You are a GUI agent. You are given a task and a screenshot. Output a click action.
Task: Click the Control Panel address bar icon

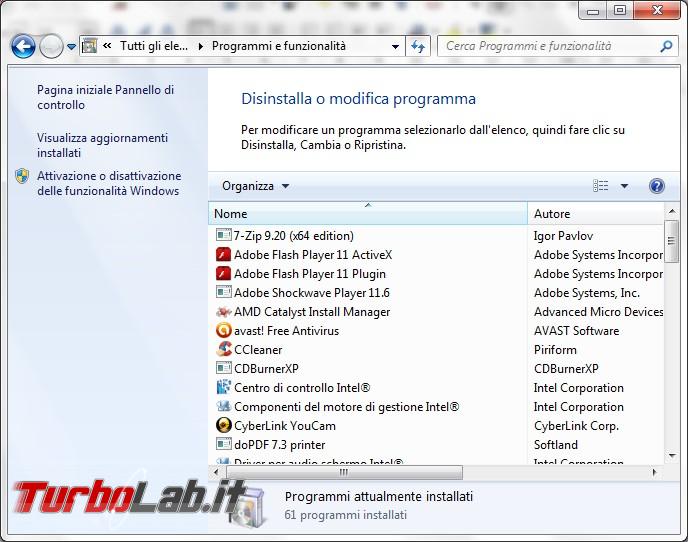click(x=90, y=46)
